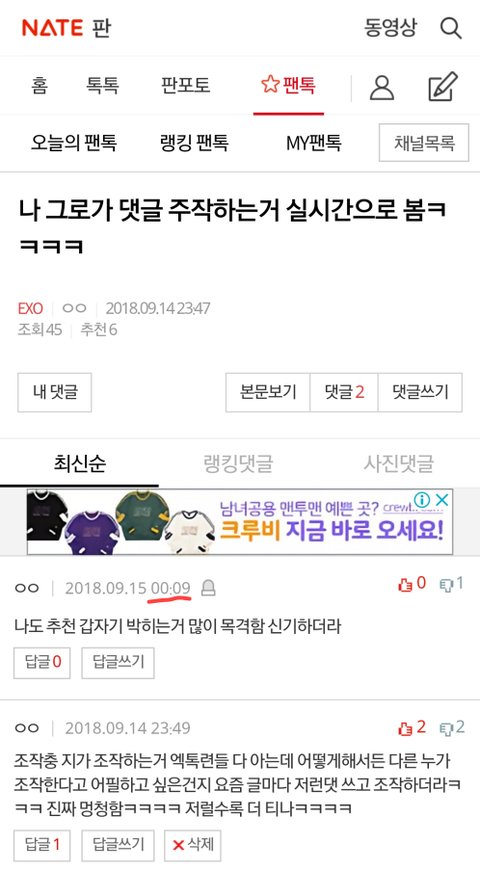
Task: Close the ad with X icon
Action: [x=442, y=500]
